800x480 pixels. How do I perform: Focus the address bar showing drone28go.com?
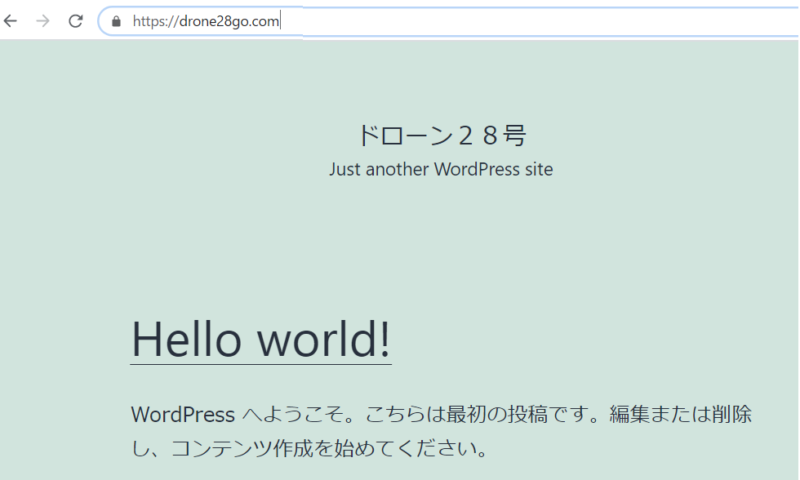click(449, 21)
